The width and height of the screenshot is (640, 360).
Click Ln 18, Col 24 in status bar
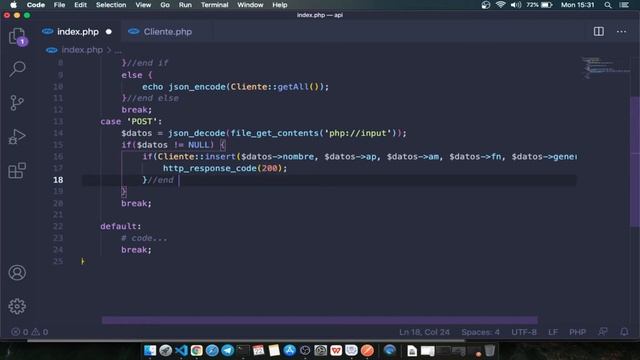coord(424,332)
